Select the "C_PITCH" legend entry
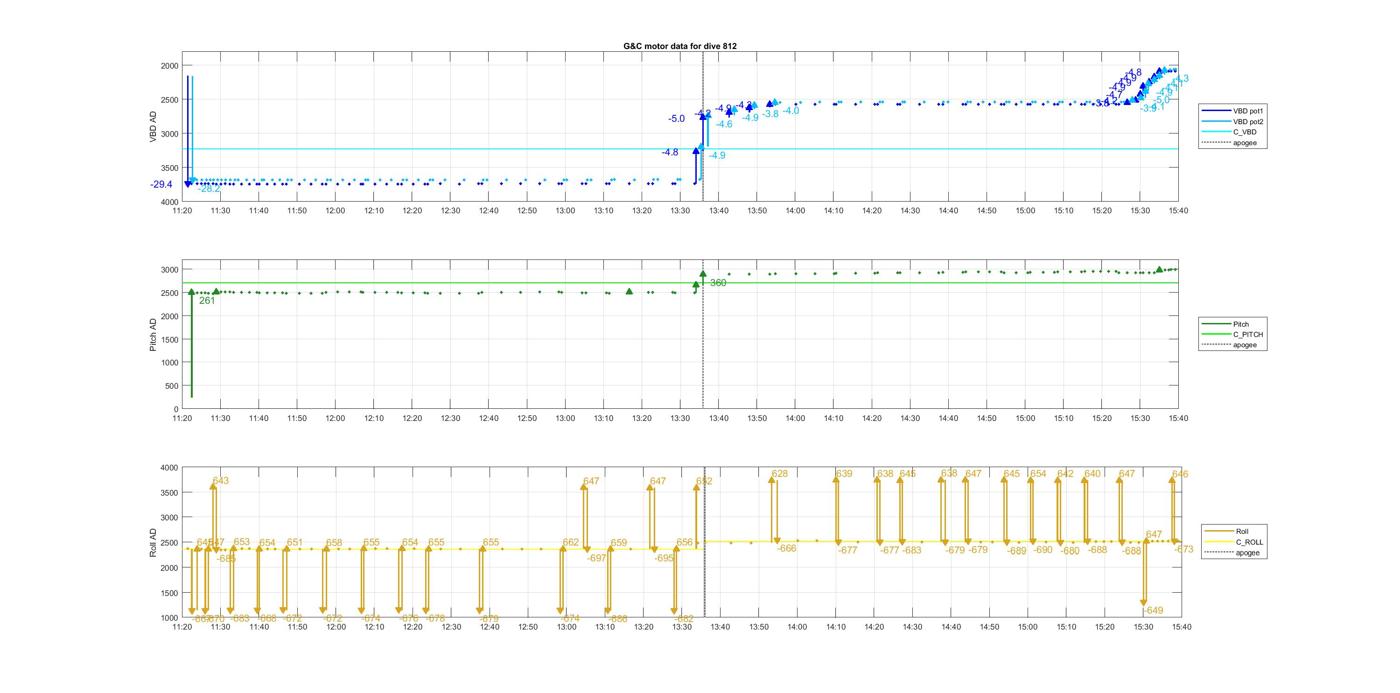 1230,334
